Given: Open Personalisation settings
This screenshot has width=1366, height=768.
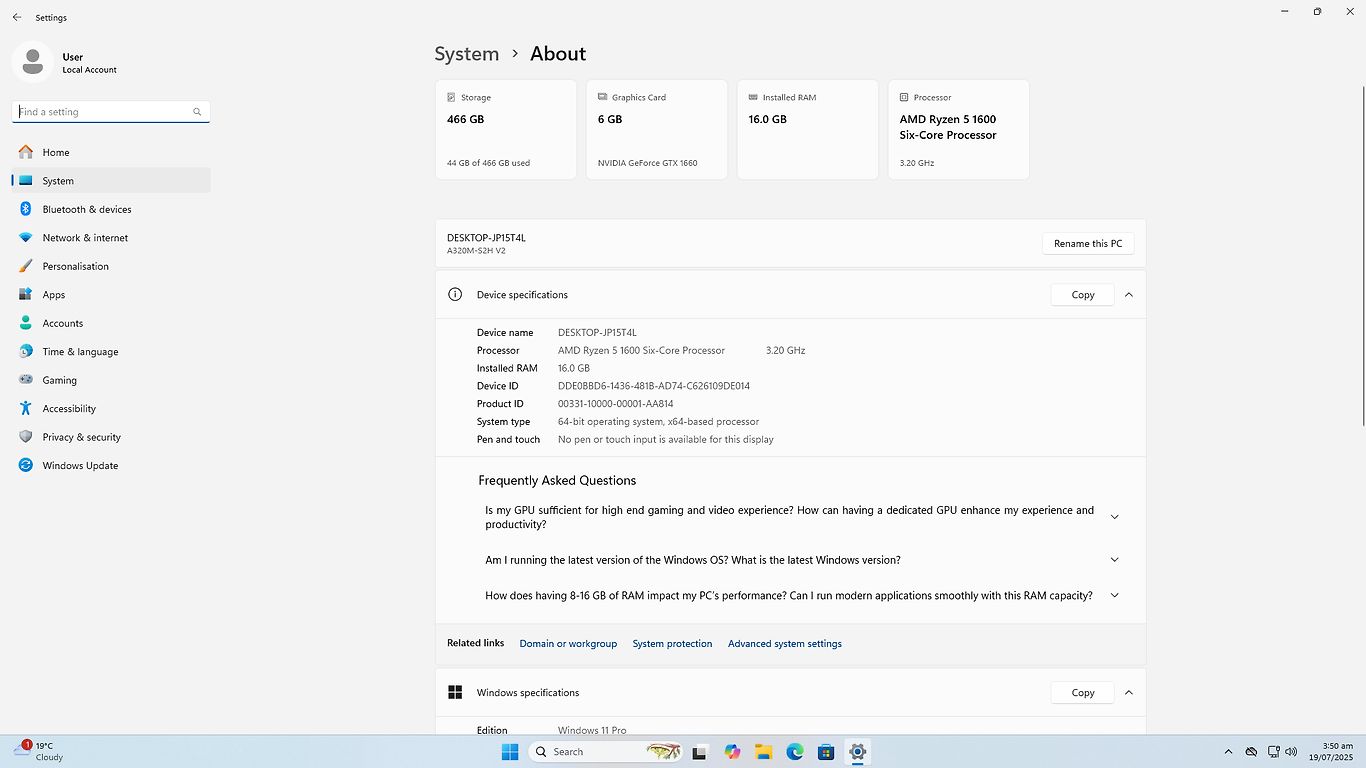Looking at the screenshot, I should 111,266.
